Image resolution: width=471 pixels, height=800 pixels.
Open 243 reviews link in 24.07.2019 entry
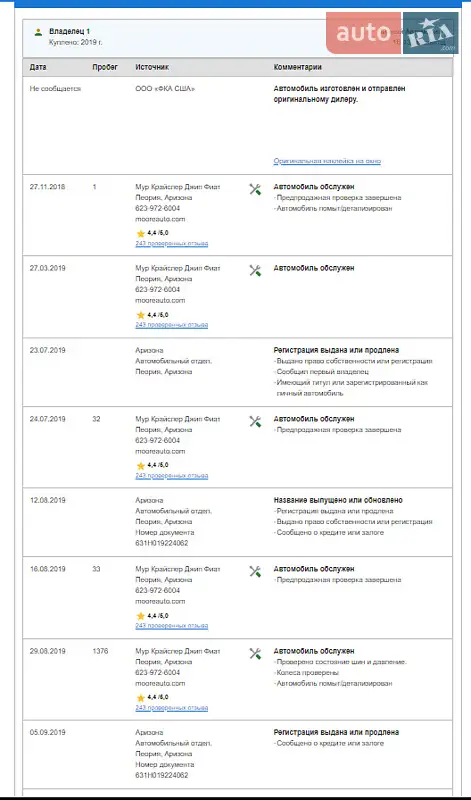pos(171,476)
